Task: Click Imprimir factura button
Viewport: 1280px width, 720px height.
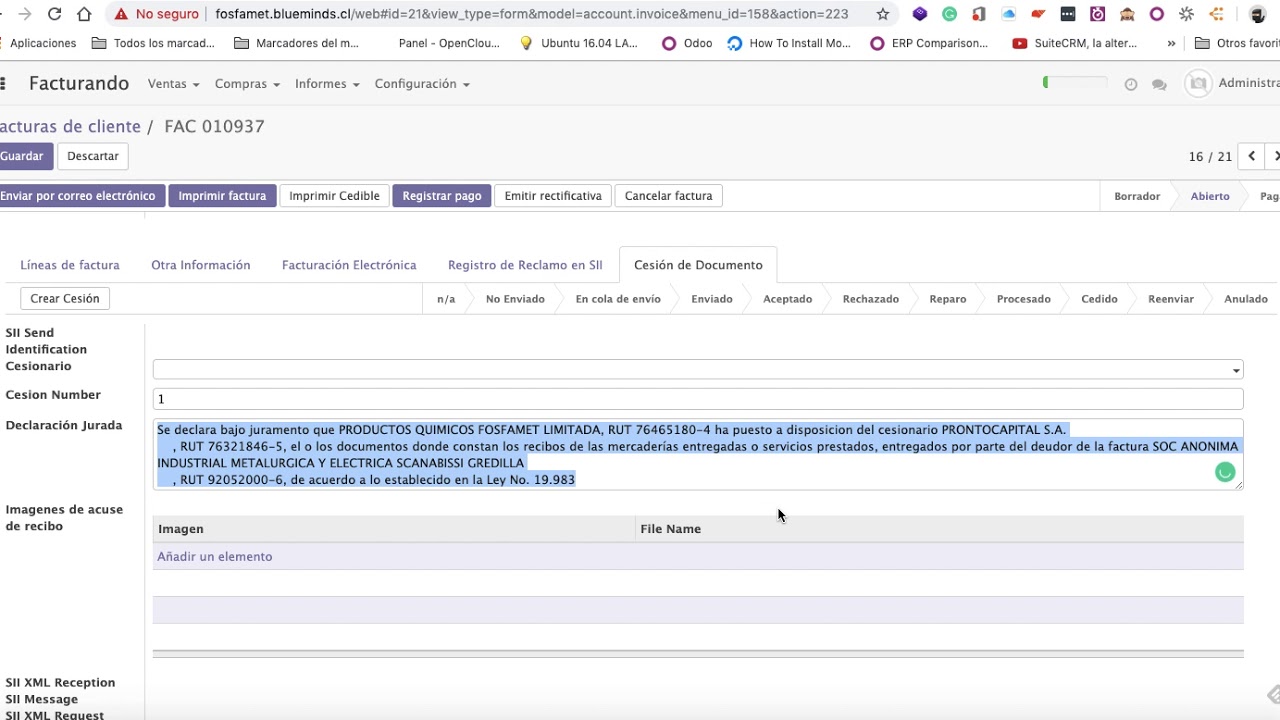Action: pyautogui.click(x=222, y=196)
